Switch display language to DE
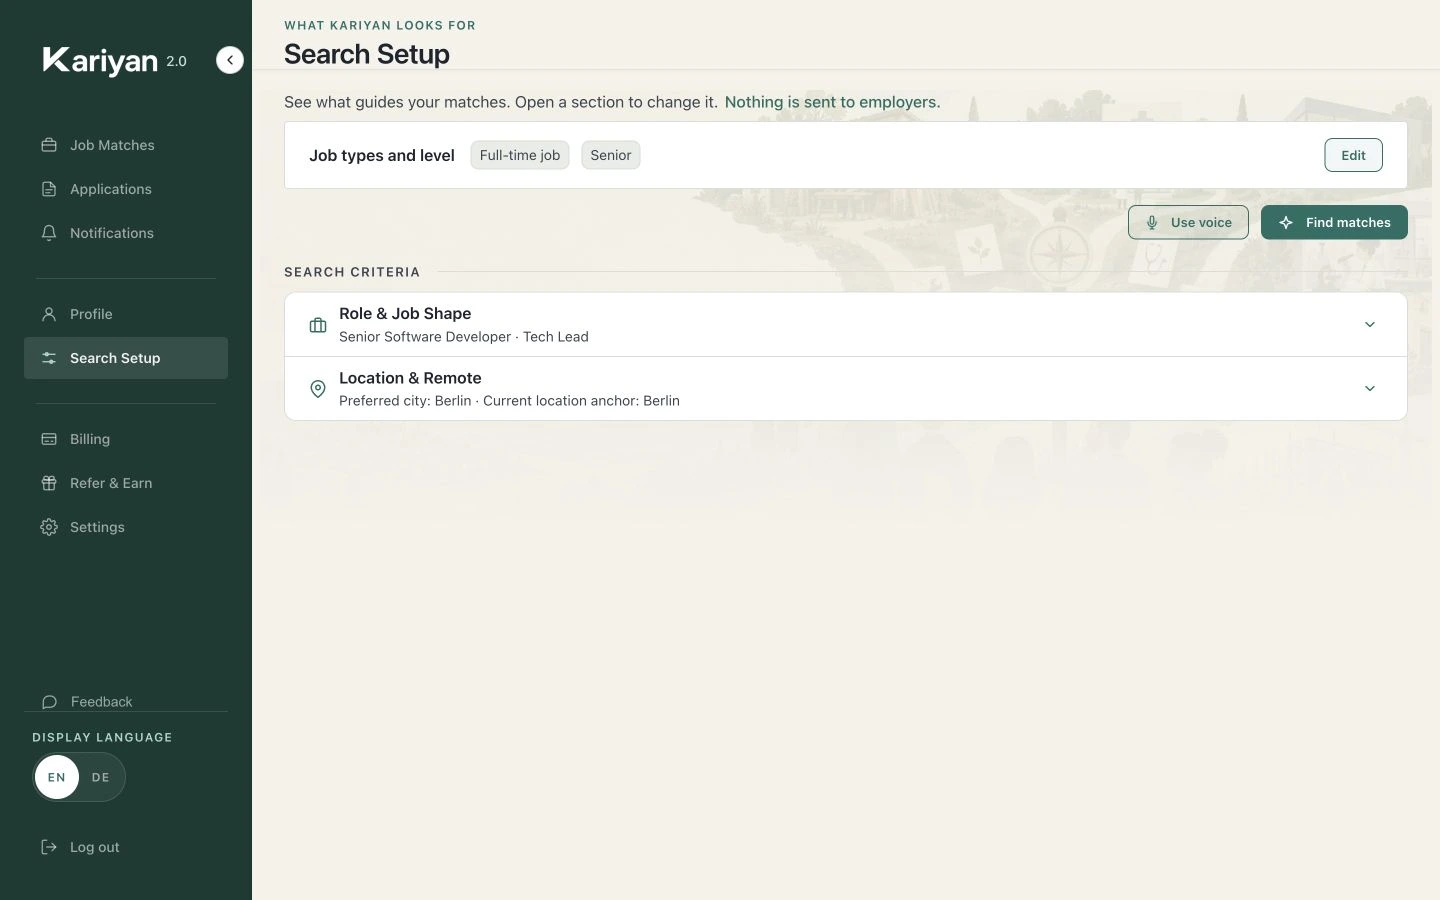The height and width of the screenshot is (900, 1440). click(x=101, y=777)
